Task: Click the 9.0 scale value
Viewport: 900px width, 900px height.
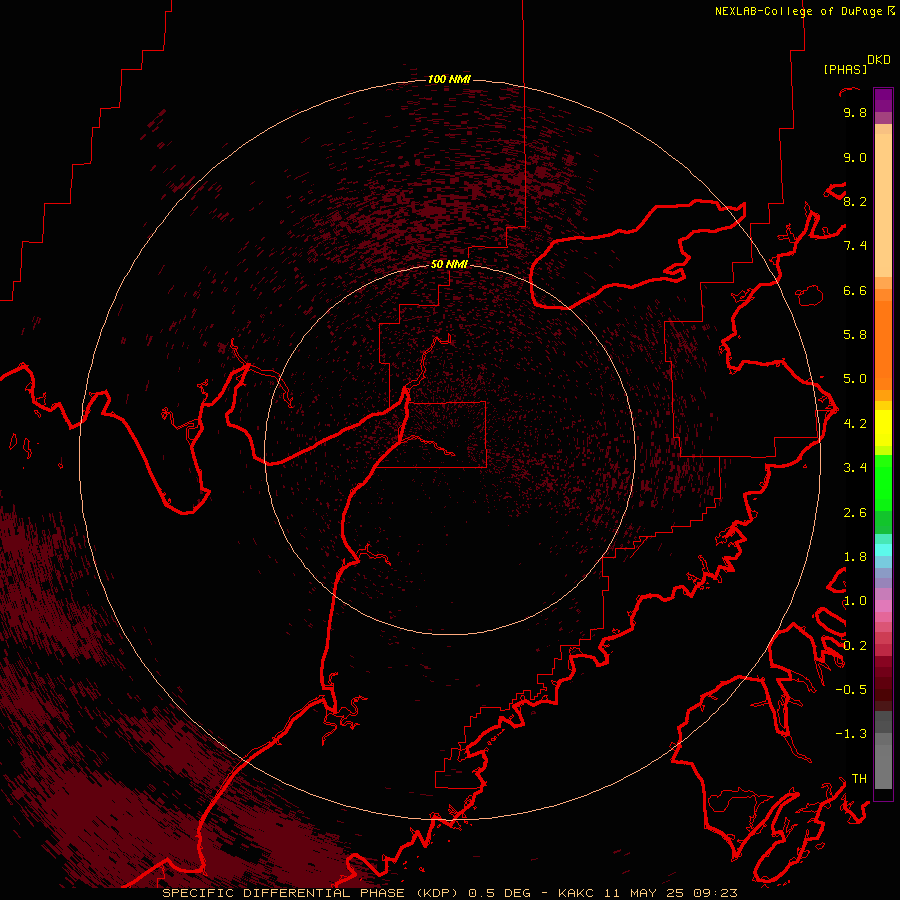Action: point(855,157)
